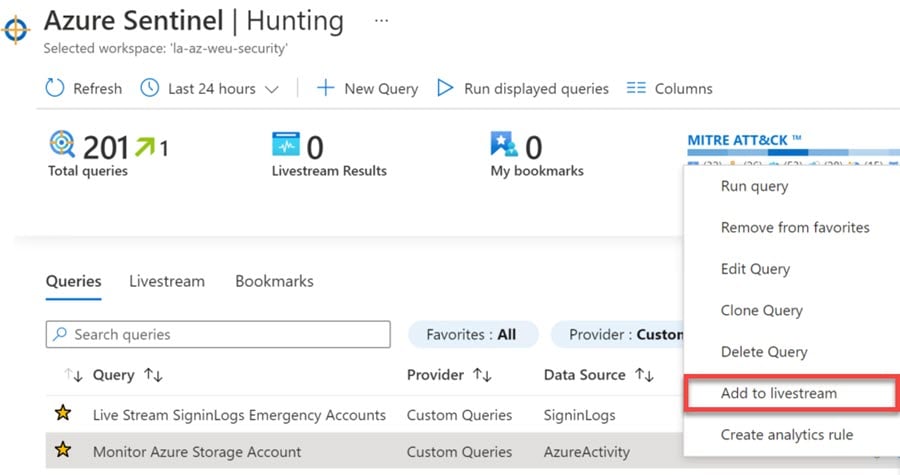Click the SigninLogs data source cell
Image resolution: width=900 pixels, height=475 pixels.
[x=579, y=415]
